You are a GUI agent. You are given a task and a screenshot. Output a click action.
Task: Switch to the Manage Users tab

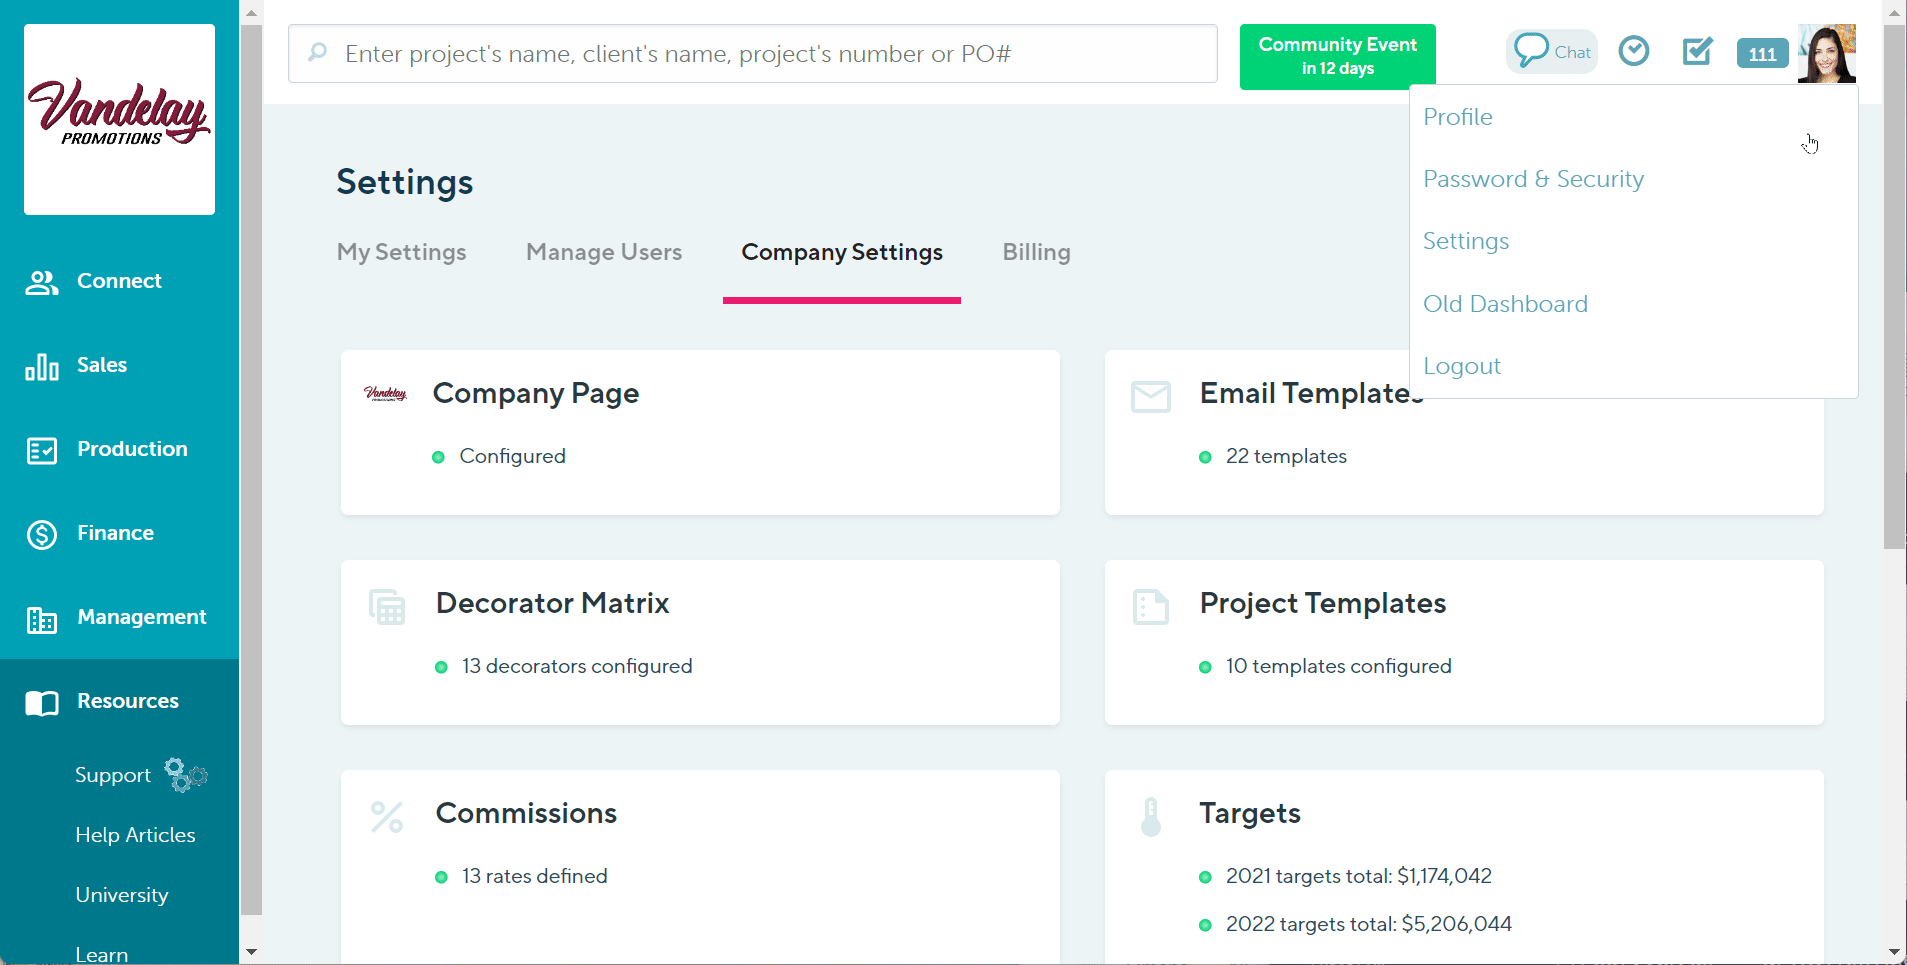pyautogui.click(x=604, y=252)
